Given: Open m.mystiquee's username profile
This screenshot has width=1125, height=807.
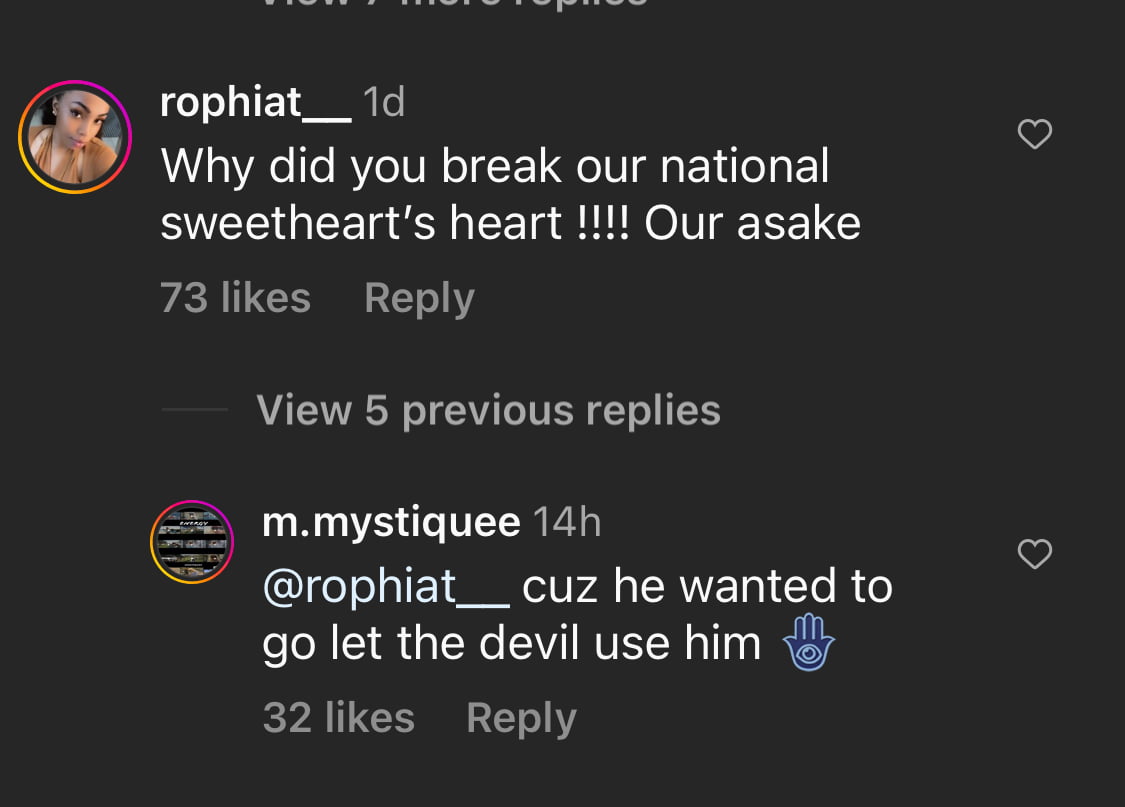Looking at the screenshot, I should tap(391, 520).
